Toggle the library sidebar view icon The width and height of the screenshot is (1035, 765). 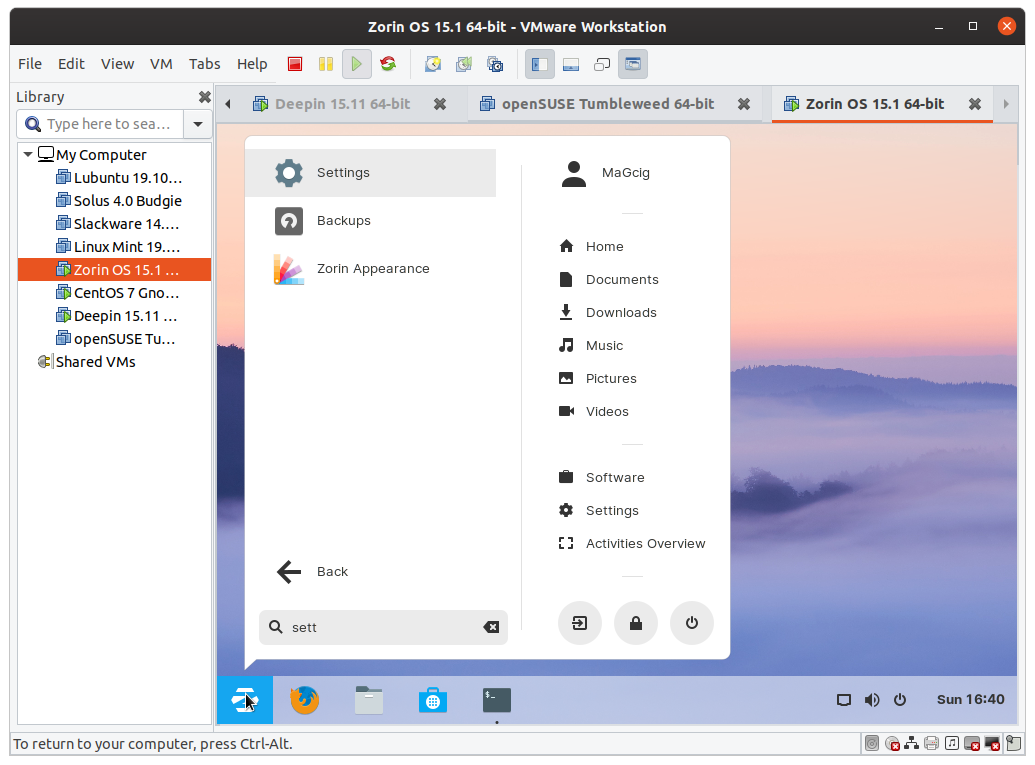(539, 64)
